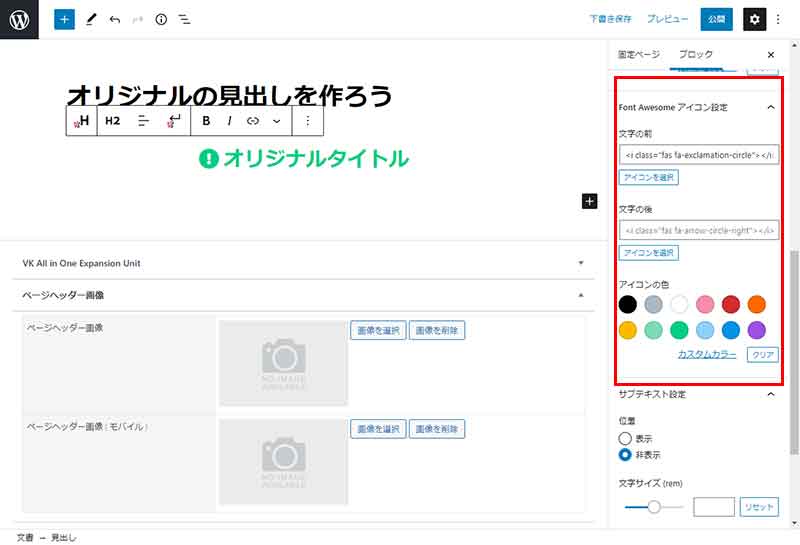Open the document details info icon

pyautogui.click(x=160, y=19)
